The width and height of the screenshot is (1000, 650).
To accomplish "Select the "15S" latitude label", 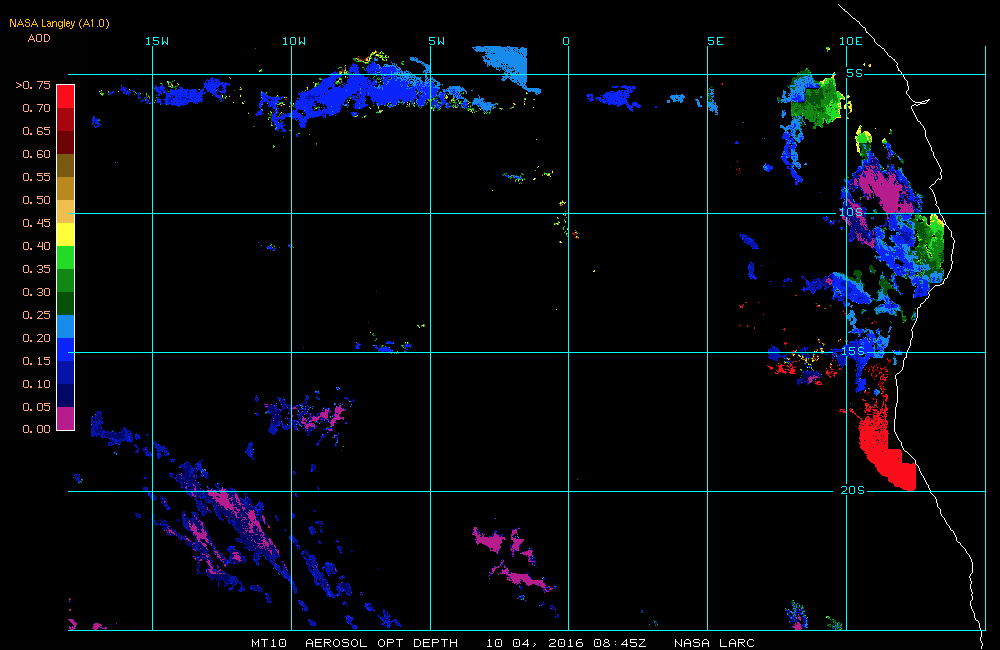I will point(853,351).
